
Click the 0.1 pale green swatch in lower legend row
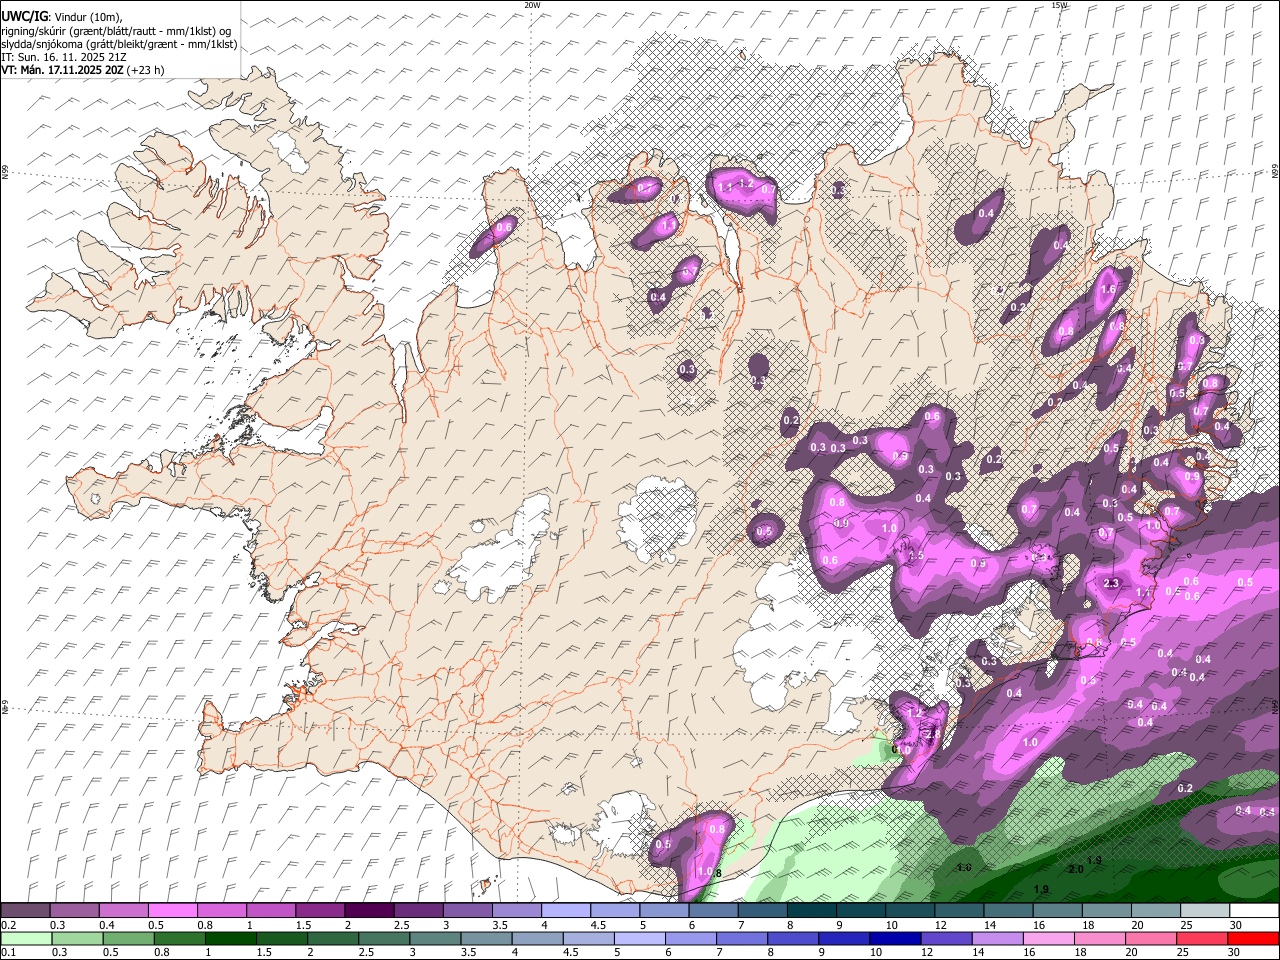[x=26, y=939]
